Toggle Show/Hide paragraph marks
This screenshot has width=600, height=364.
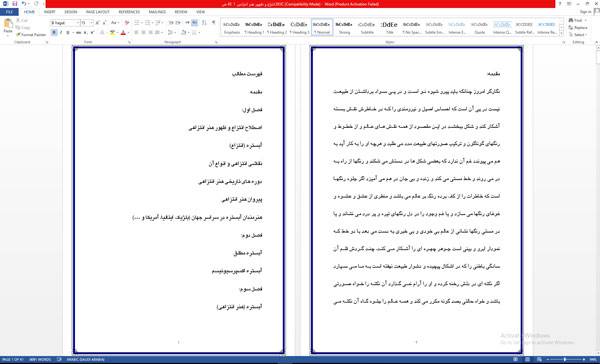(214, 23)
